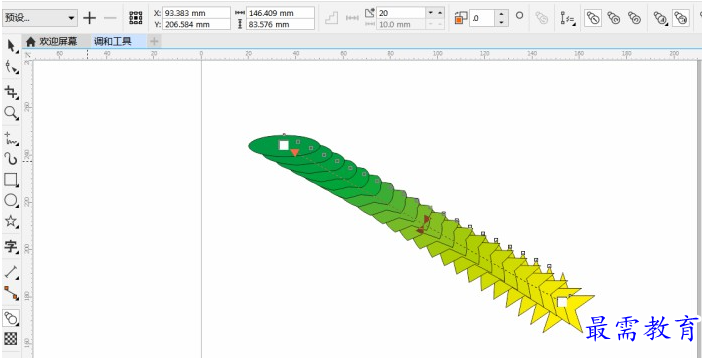The width and height of the screenshot is (707, 360).
Task: Click the blend steps field 20
Action: pos(401,13)
